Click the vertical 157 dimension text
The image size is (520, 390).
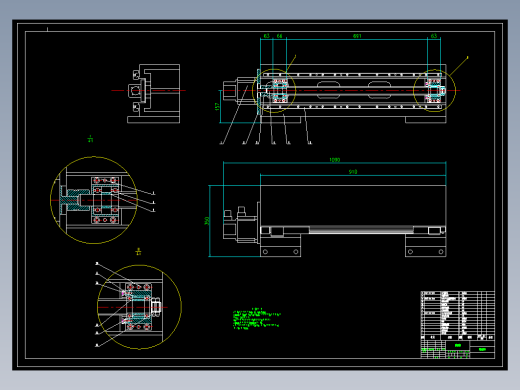217,107
